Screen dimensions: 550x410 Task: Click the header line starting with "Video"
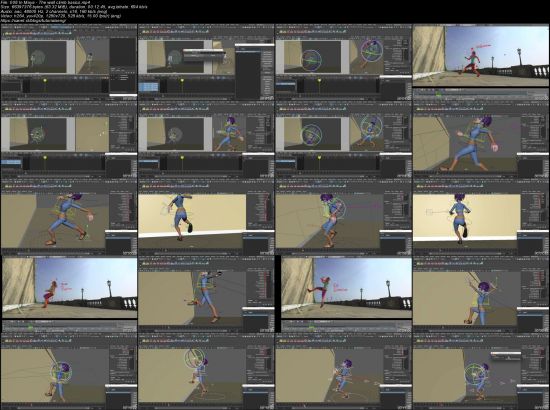coord(61,16)
